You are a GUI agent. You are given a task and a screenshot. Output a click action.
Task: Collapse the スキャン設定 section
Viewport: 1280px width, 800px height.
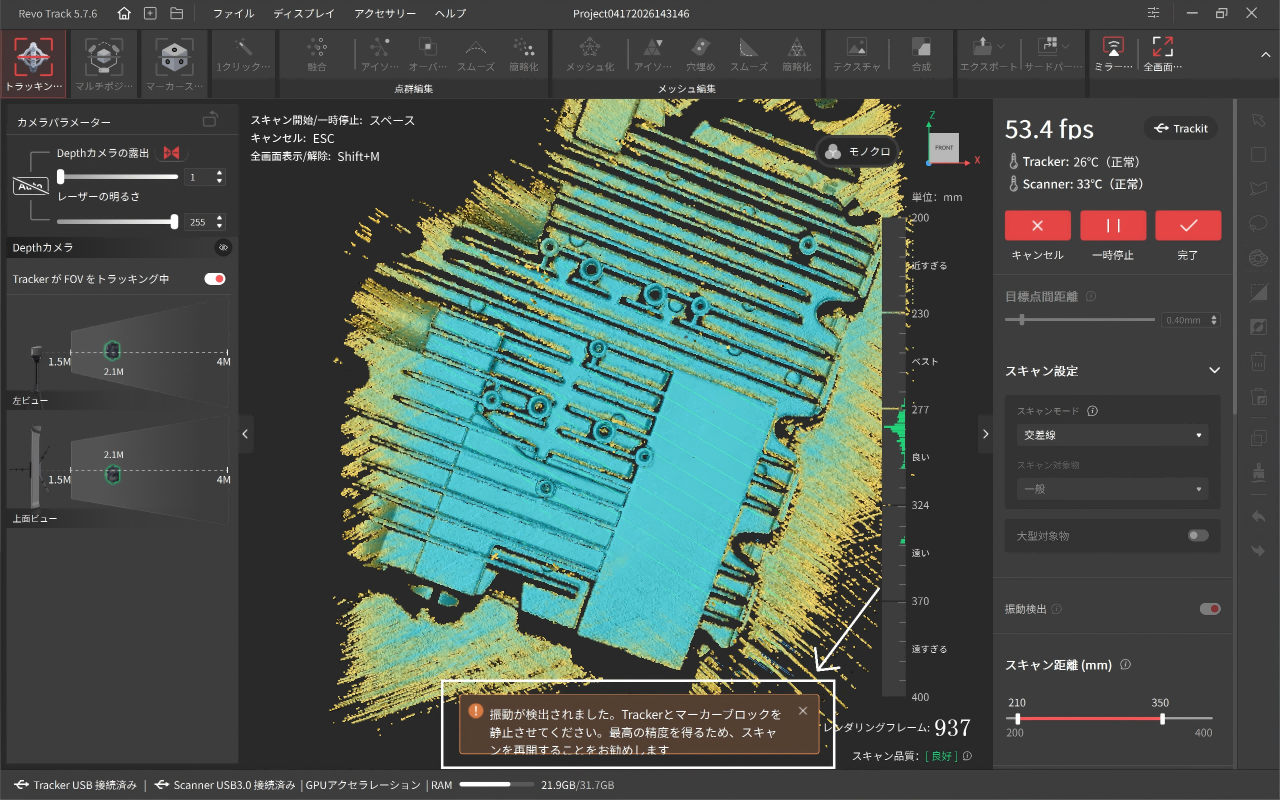(1215, 371)
